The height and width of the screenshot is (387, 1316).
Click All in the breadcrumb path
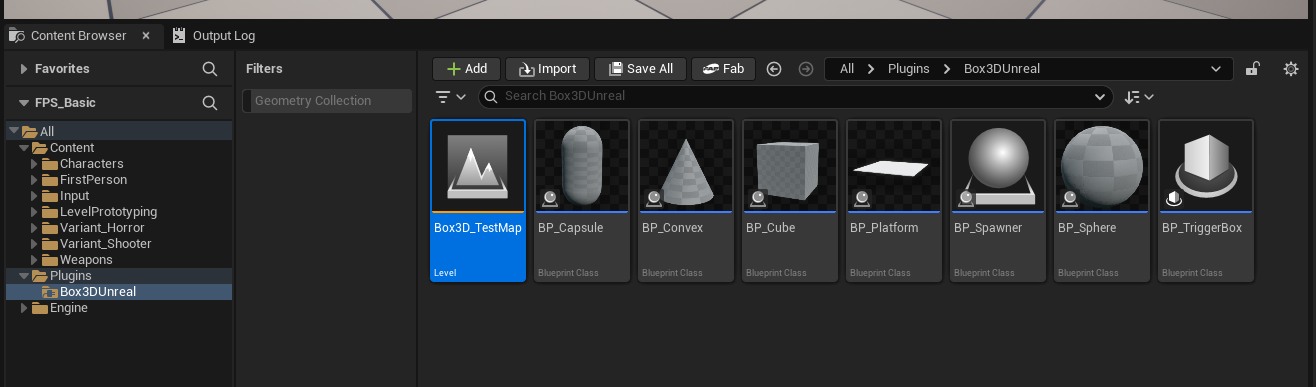pos(847,69)
